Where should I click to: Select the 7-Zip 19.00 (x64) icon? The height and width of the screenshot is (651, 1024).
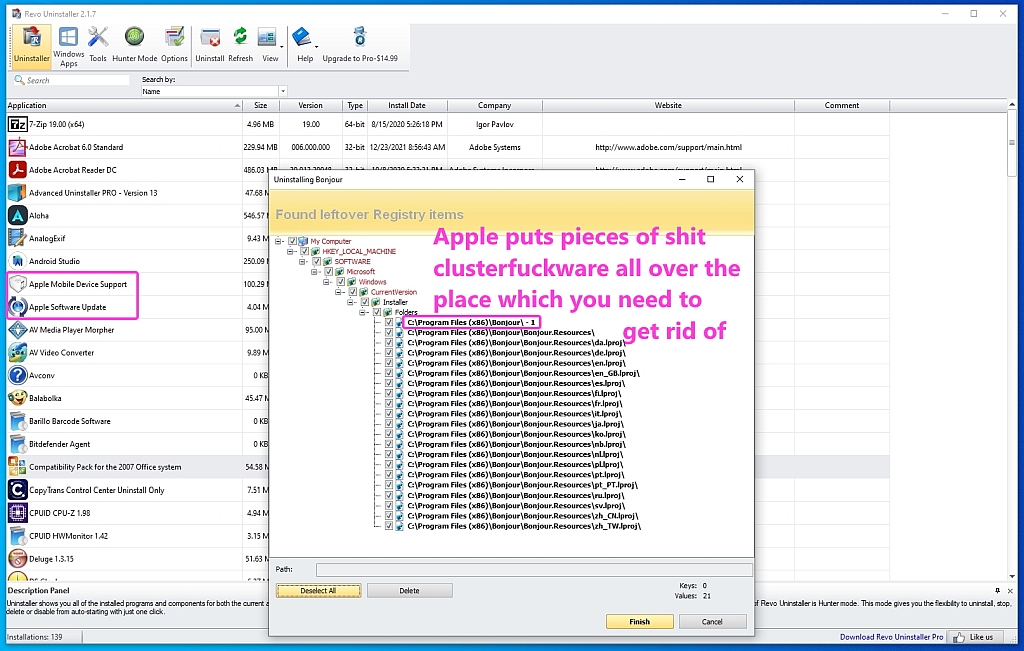18,124
